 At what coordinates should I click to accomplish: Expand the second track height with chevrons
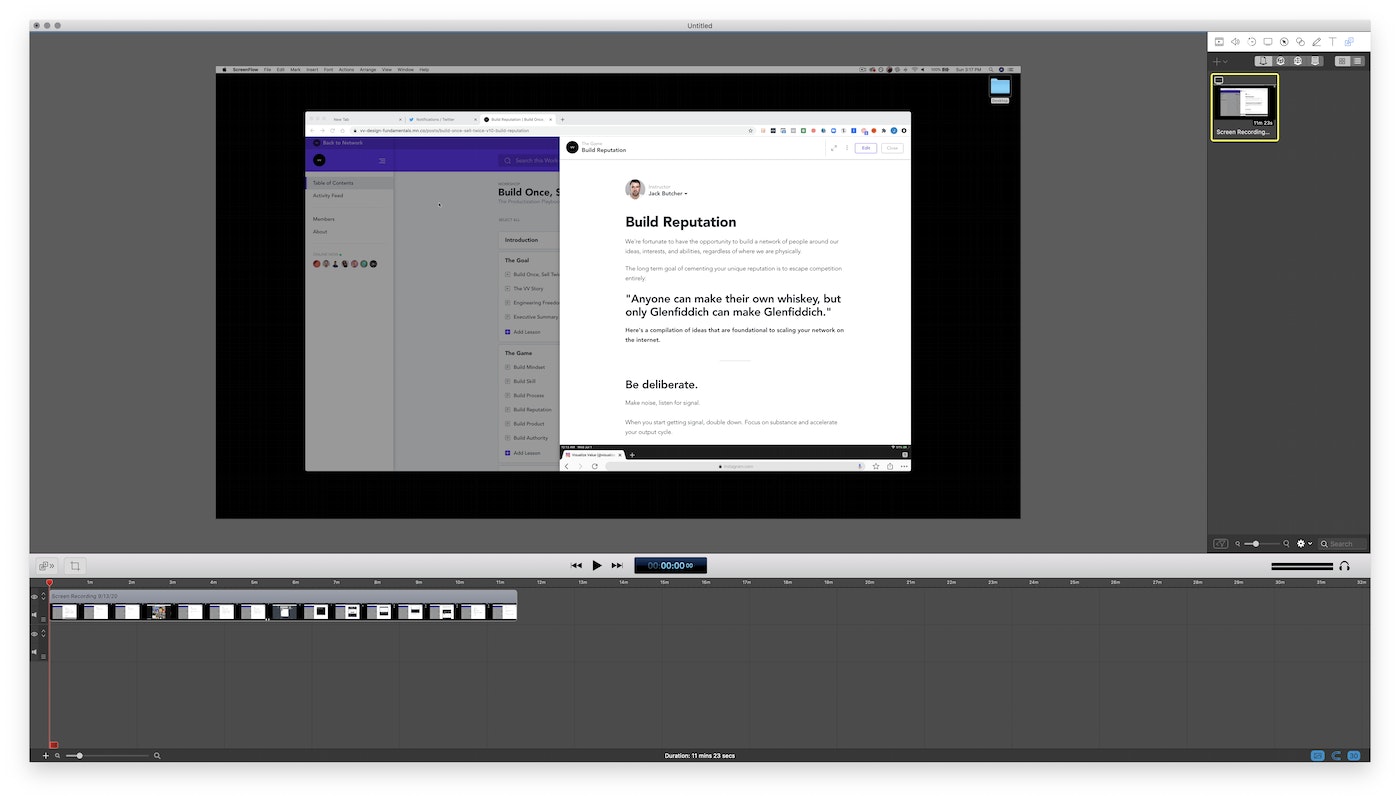pyautogui.click(x=43, y=634)
